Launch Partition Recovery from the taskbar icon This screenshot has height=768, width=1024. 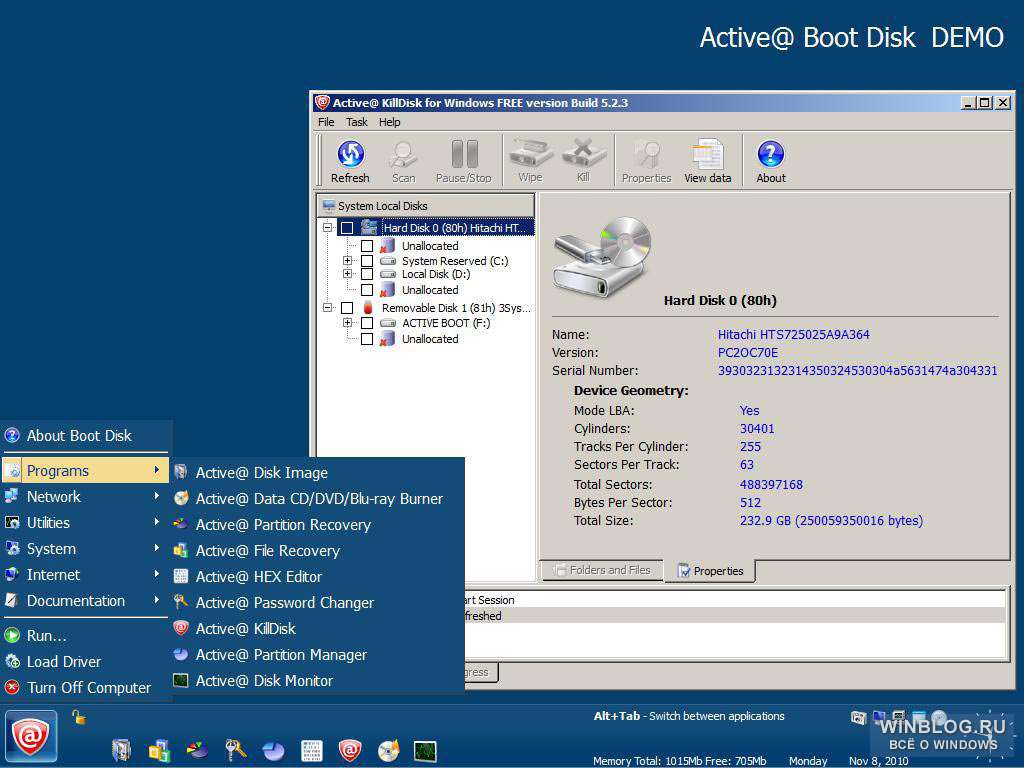point(197,750)
